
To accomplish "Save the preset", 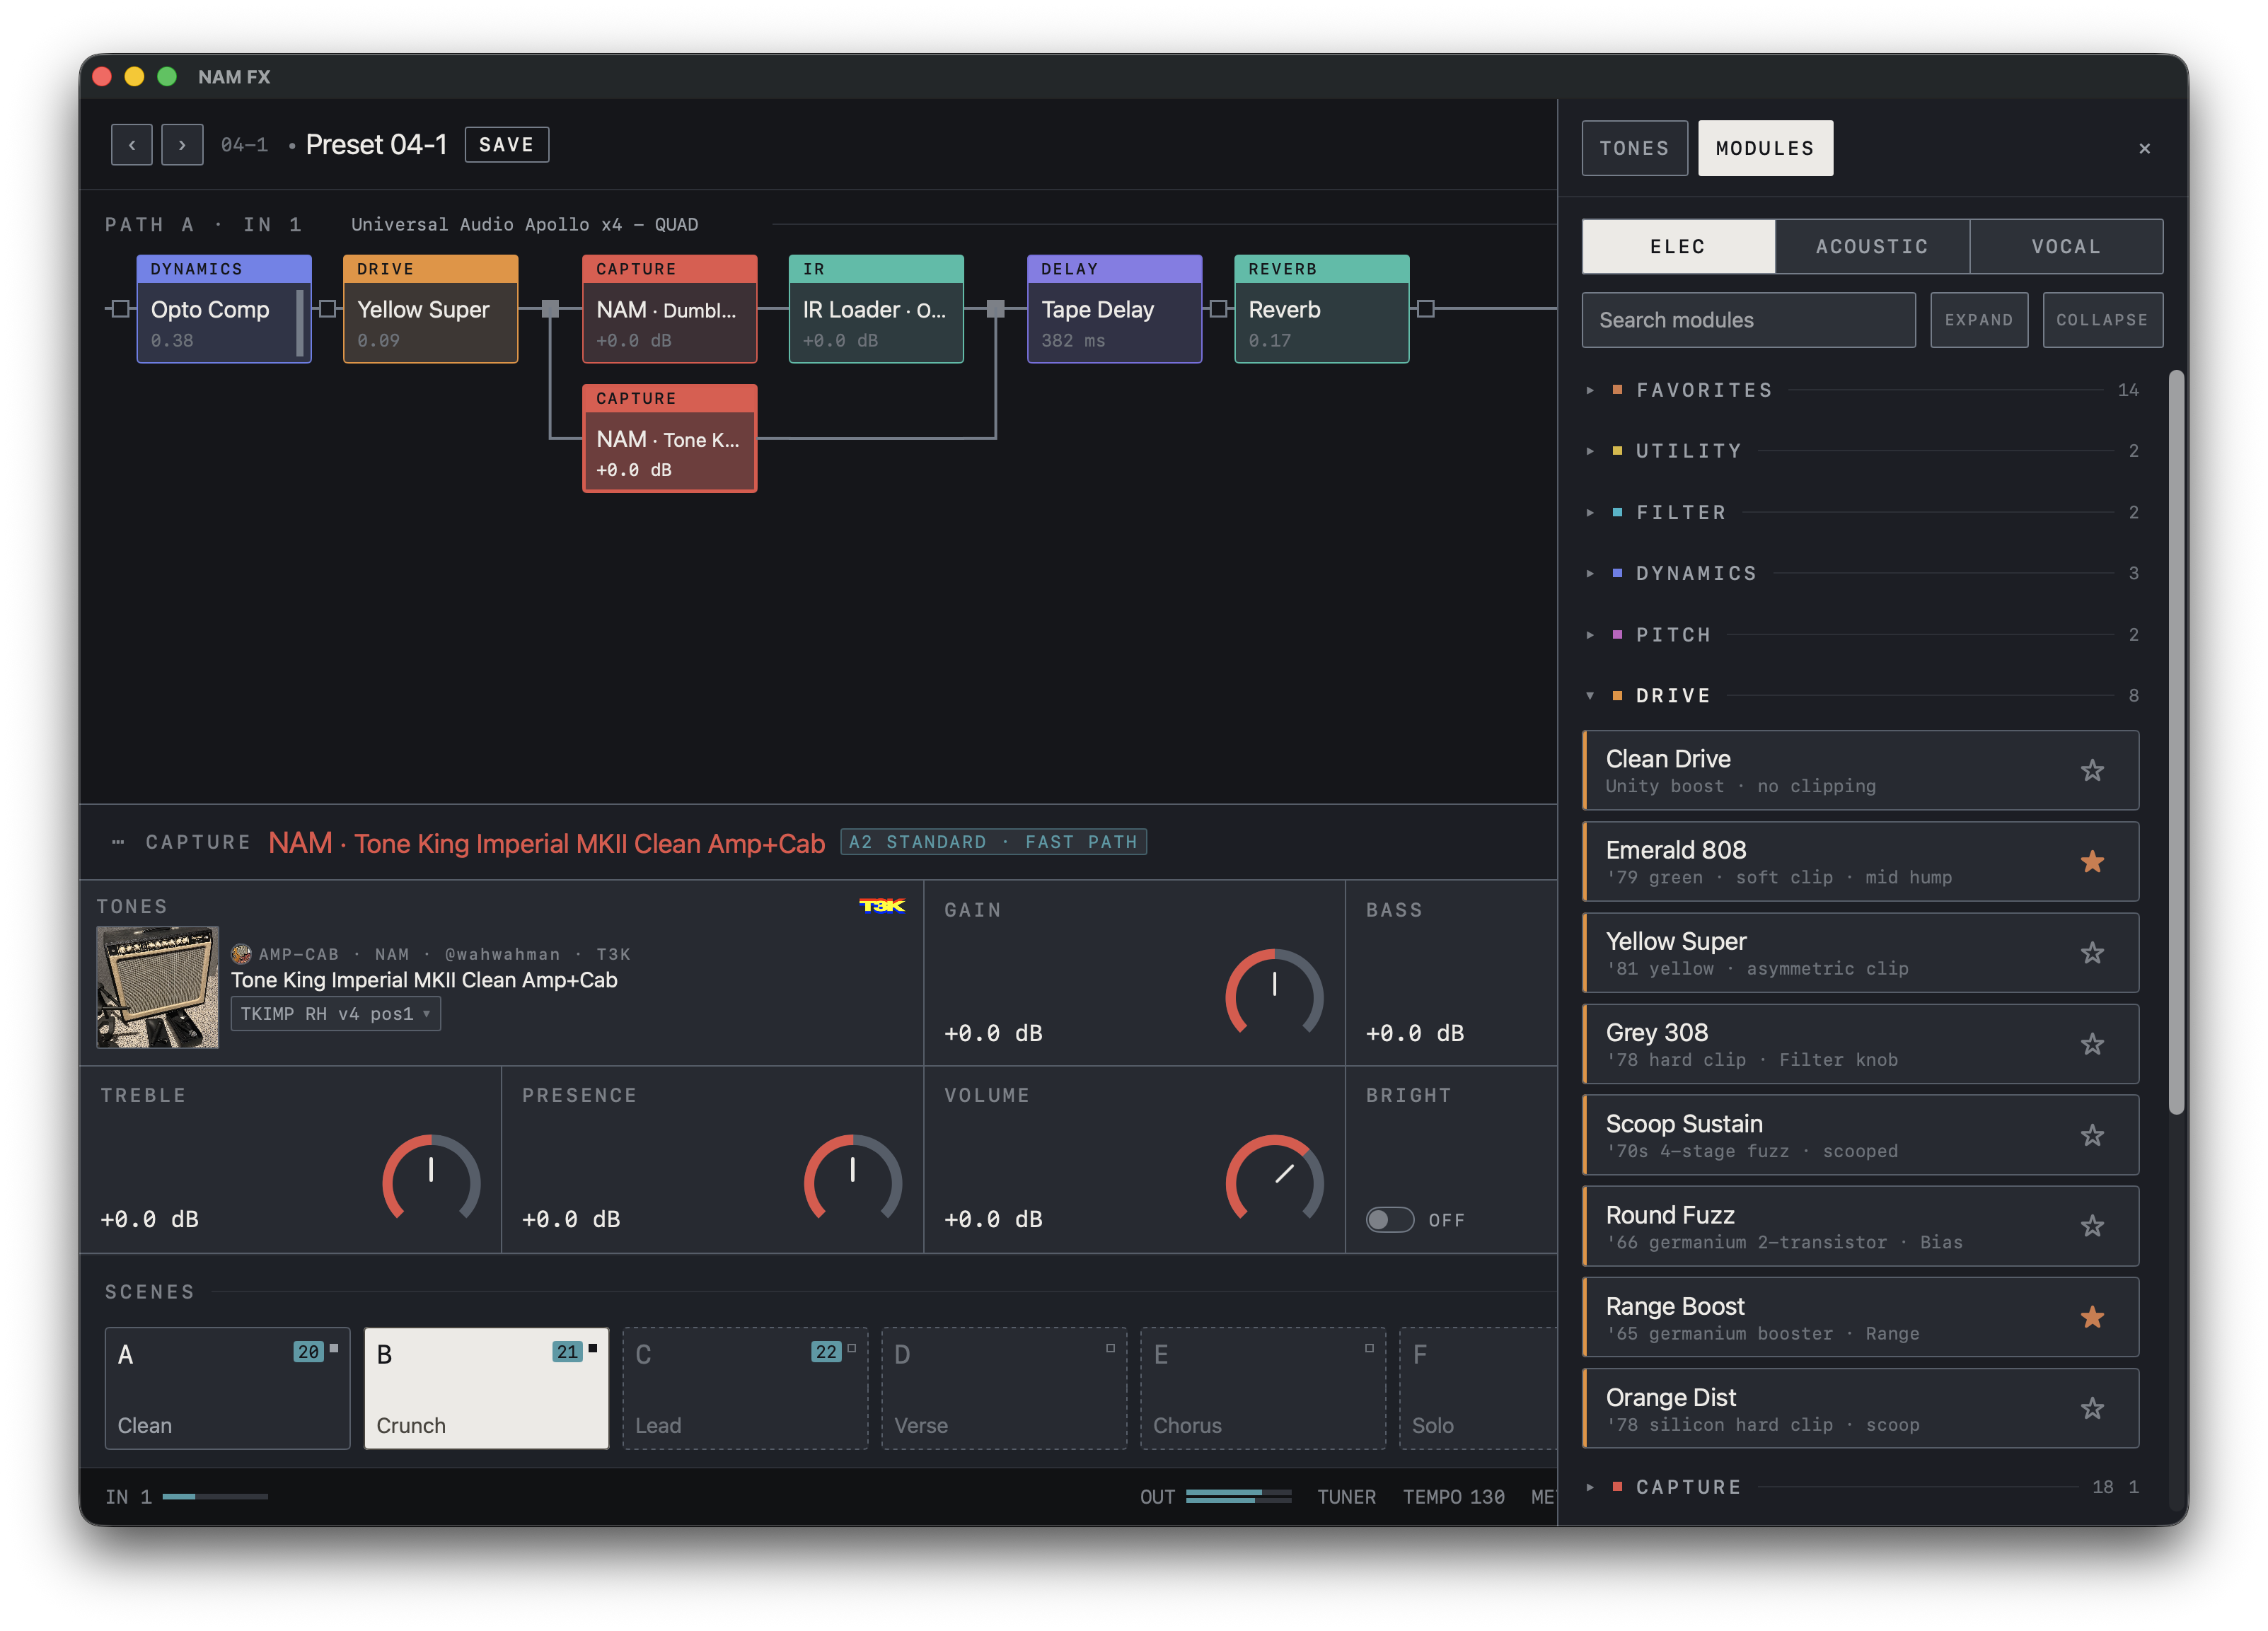I will tap(506, 145).
